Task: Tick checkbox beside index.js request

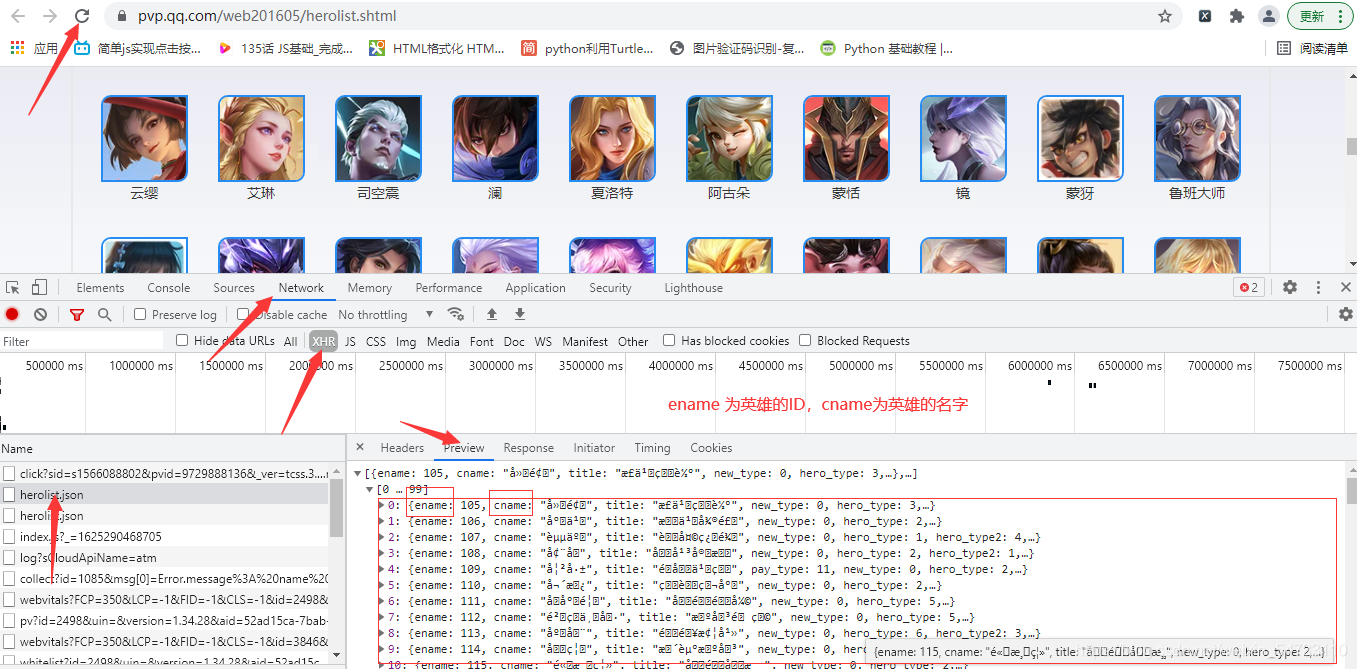Action: click(9, 537)
